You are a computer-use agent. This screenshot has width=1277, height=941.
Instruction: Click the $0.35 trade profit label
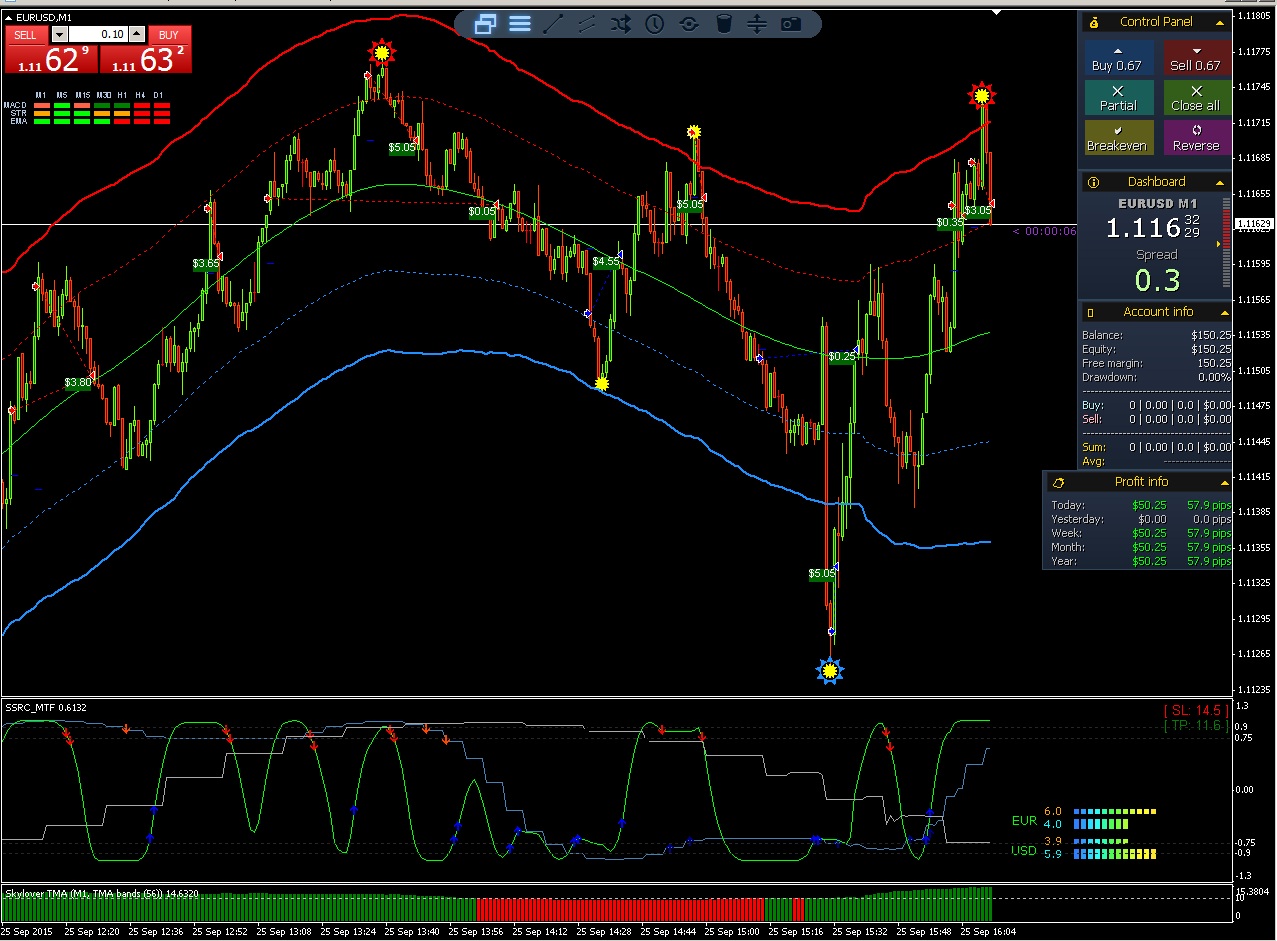950,222
